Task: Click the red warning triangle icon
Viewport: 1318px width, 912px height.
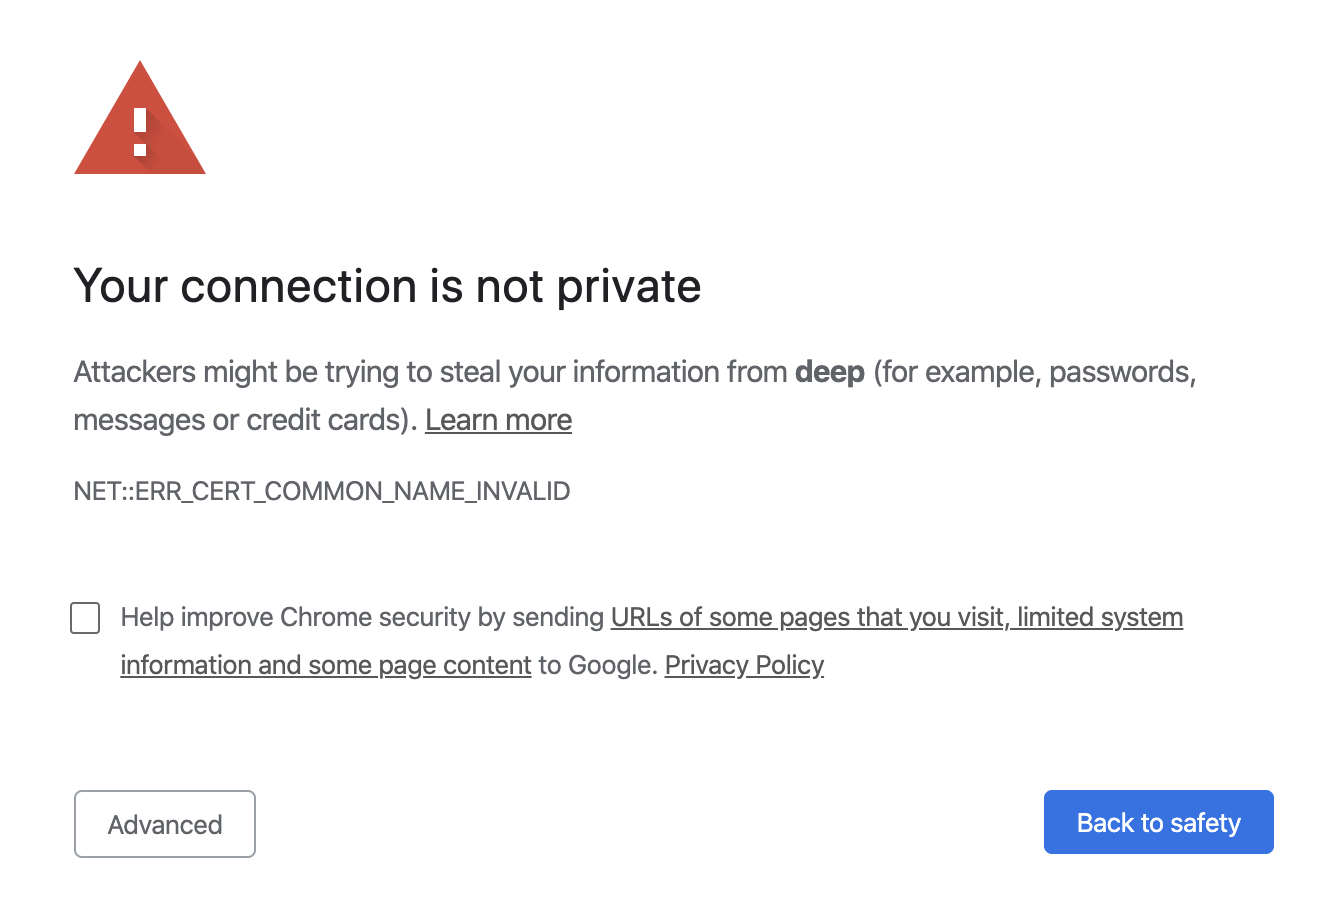Action: point(139,117)
